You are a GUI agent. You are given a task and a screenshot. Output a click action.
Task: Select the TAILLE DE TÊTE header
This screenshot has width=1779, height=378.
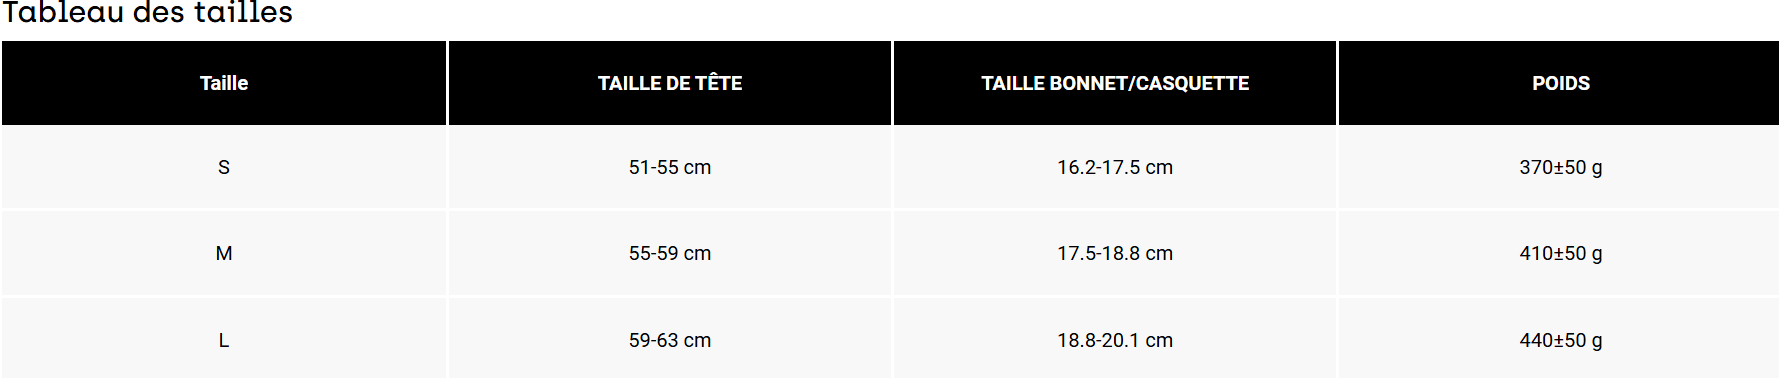(670, 83)
